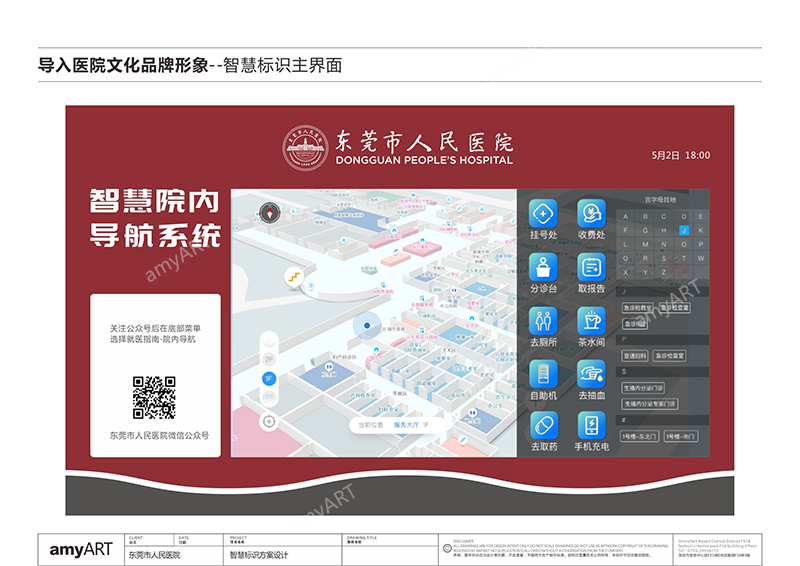Select the 急诊抢救室 destination tag
The width and height of the screenshot is (800, 566).
637,308
